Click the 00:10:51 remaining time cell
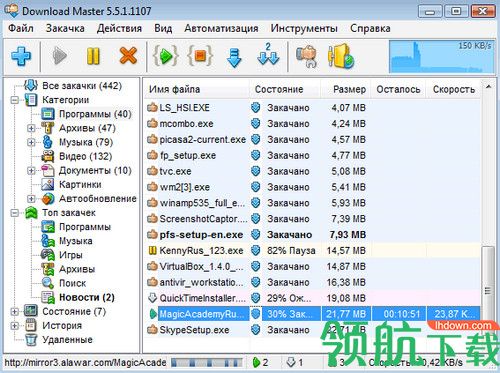The height and width of the screenshot is (373, 500). point(399,314)
